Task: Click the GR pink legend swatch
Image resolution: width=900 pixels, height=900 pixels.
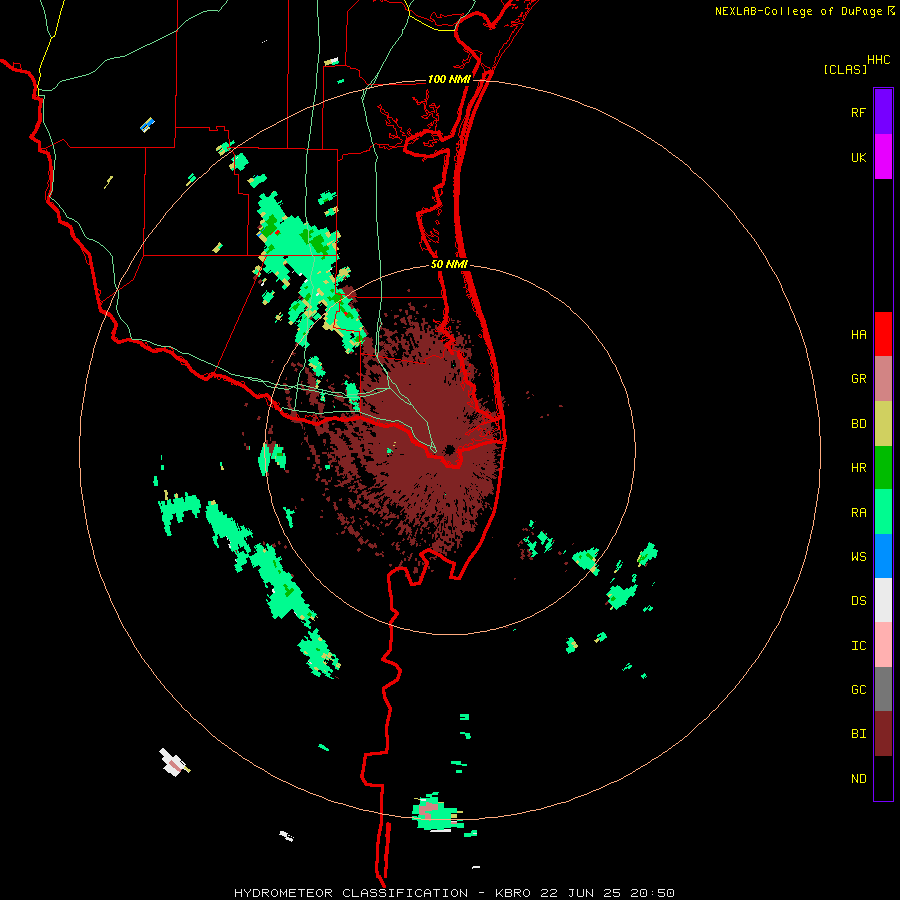Action: pos(883,379)
